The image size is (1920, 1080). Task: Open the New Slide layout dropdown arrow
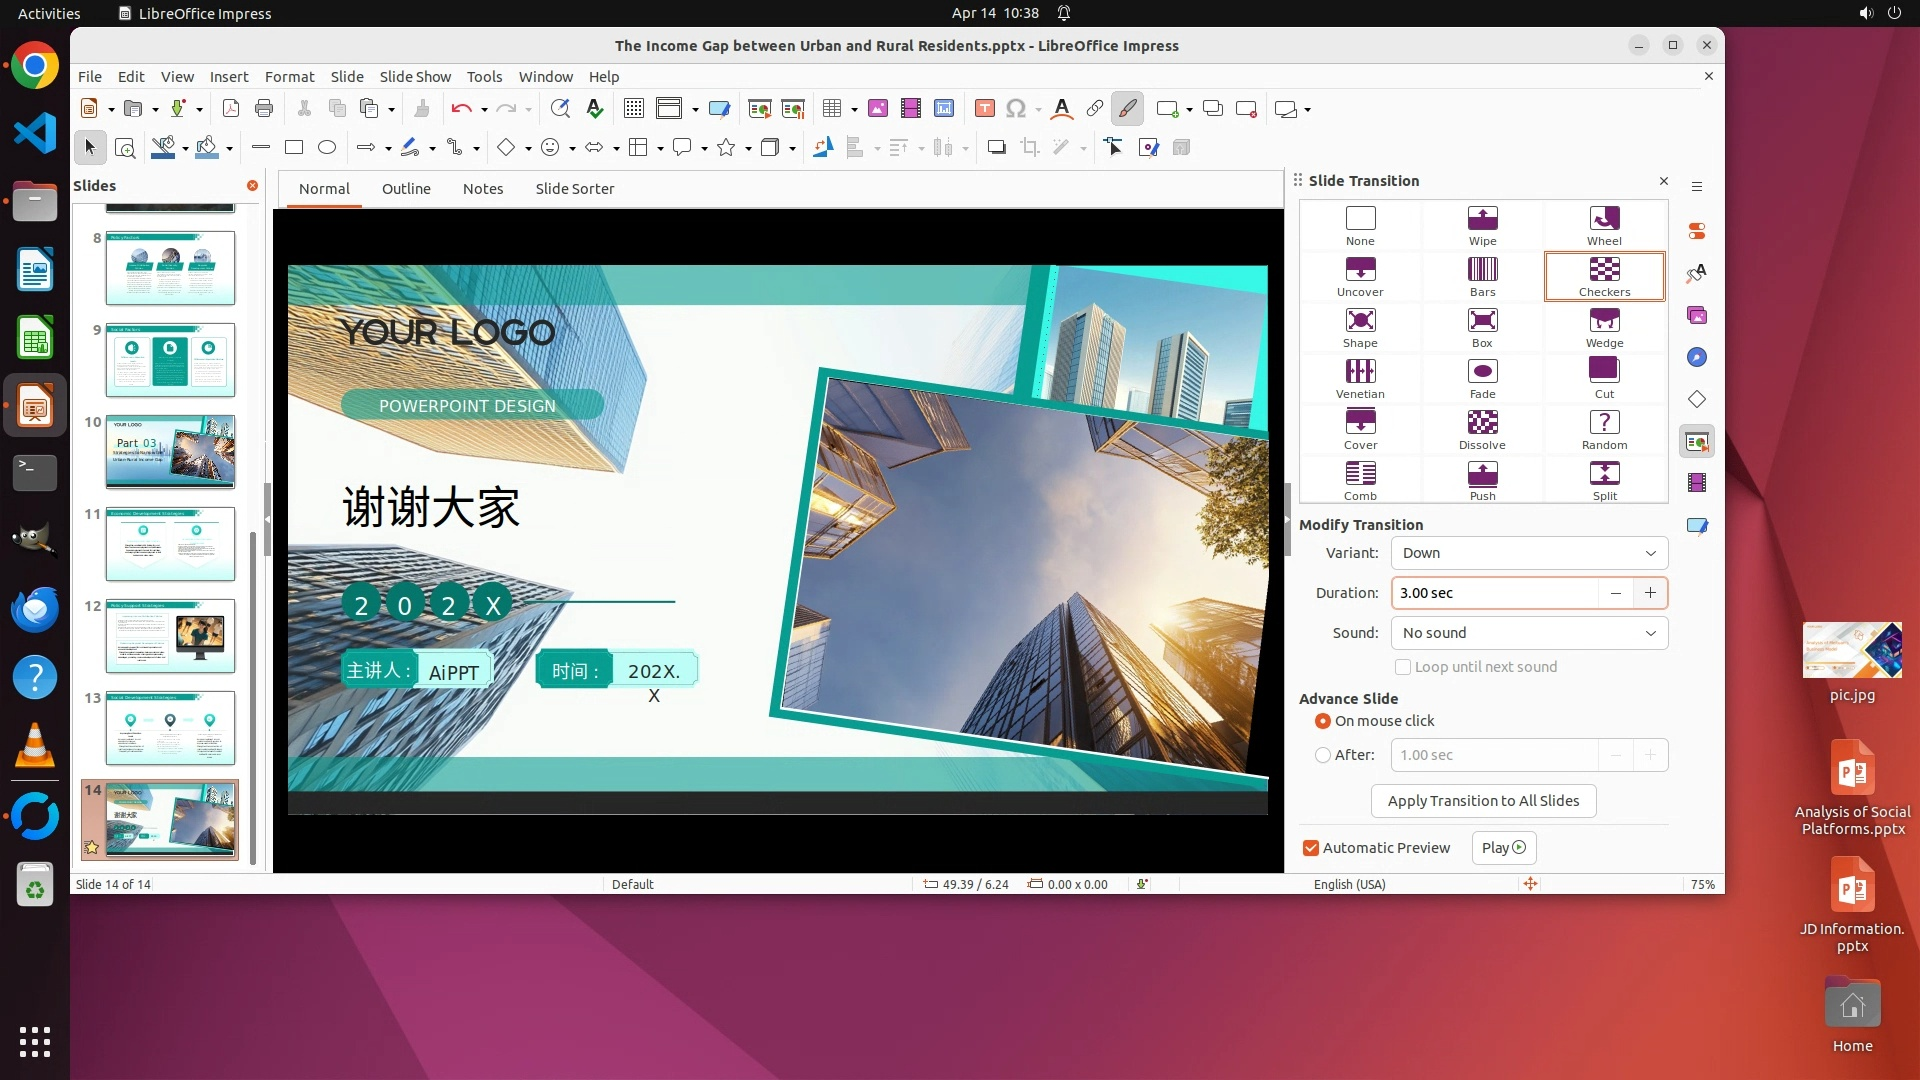coord(1189,109)
